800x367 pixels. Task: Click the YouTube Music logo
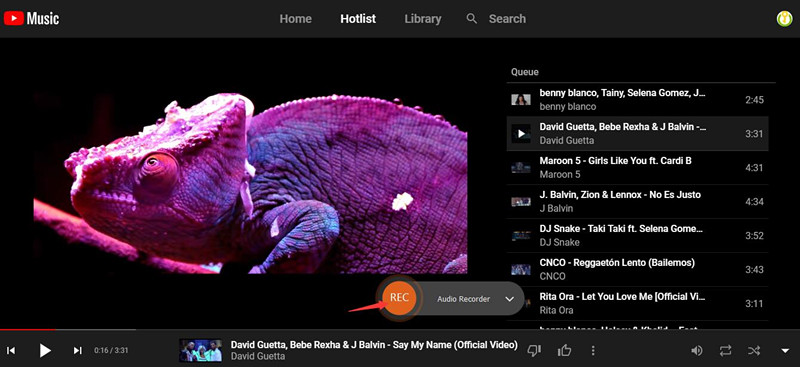31,19
